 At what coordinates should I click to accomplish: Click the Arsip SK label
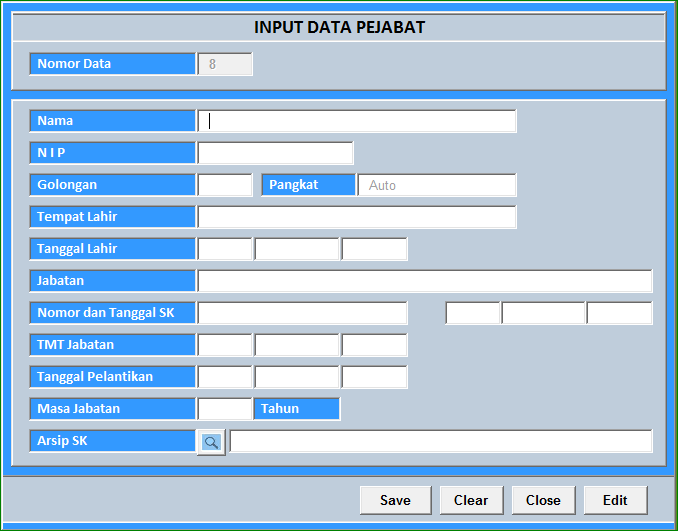(112, 441)
